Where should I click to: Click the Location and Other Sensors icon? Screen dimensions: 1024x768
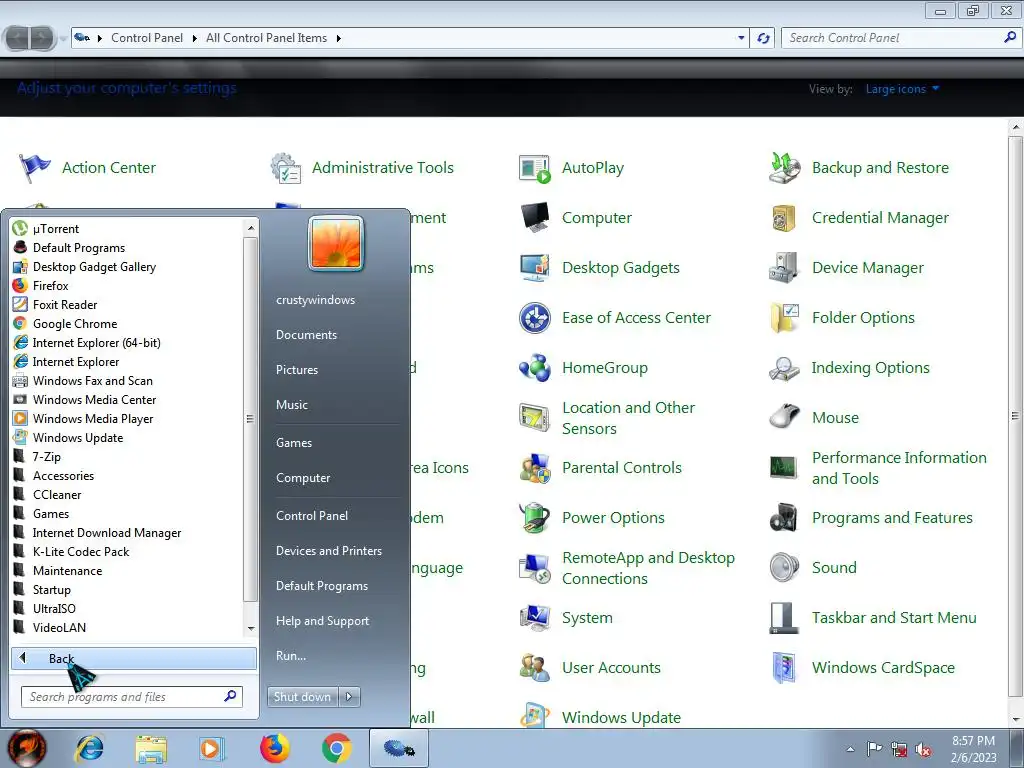click(x=535, y=418)
